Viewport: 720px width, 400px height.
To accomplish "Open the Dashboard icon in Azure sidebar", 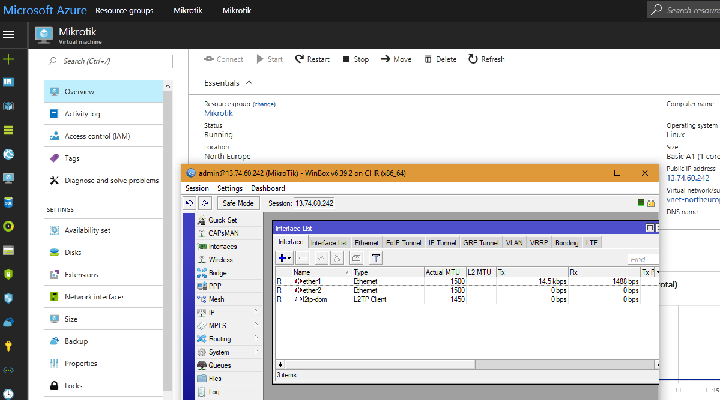I will 8,82.
